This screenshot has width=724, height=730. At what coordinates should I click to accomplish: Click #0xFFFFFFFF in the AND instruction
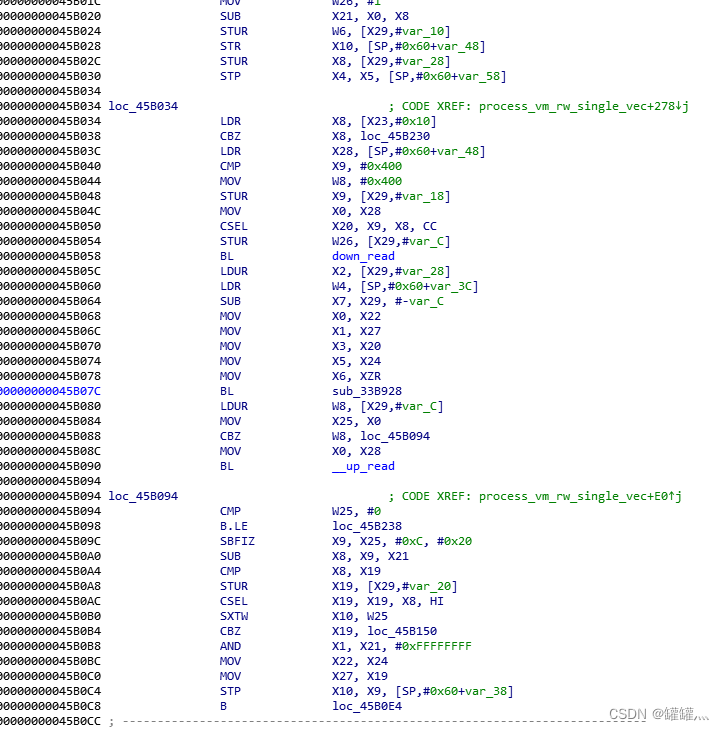pos(433,646)
